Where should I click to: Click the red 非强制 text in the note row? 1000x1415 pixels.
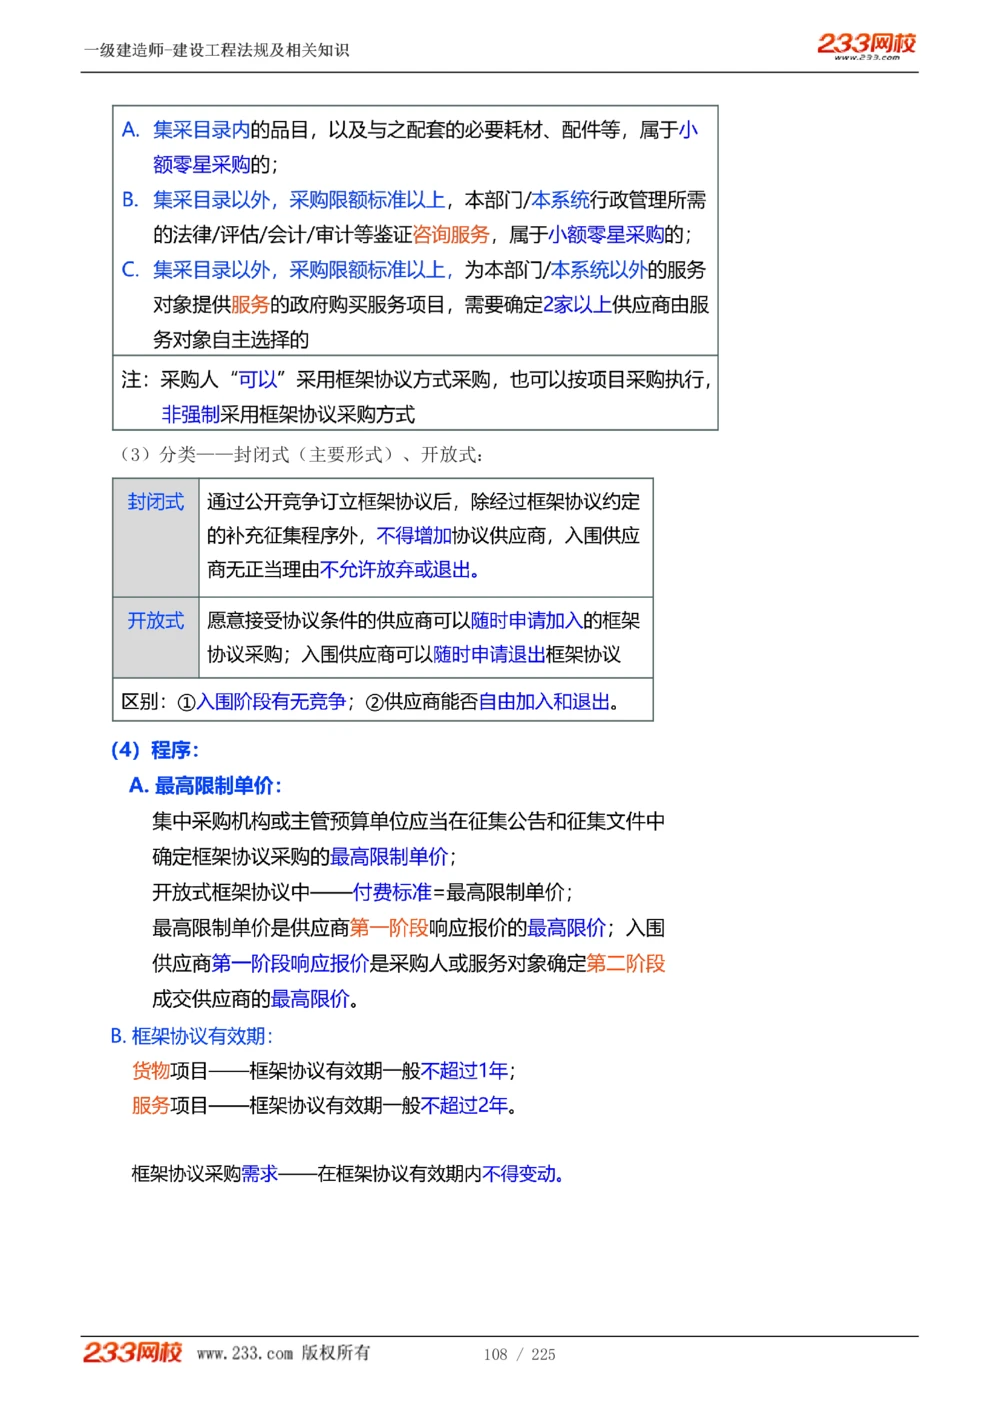pos(189,414)
